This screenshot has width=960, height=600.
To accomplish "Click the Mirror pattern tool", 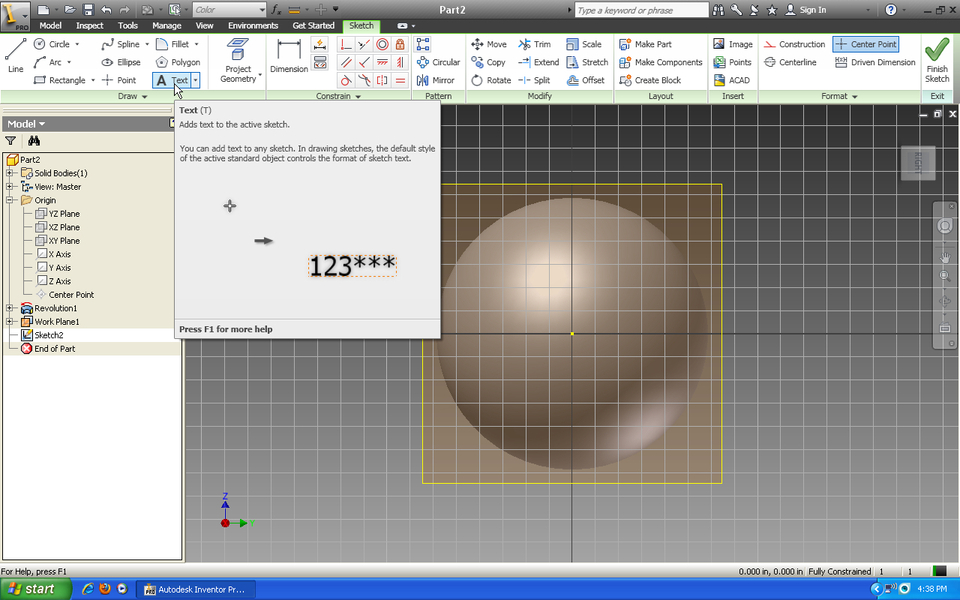I will (x=435, y=80).
